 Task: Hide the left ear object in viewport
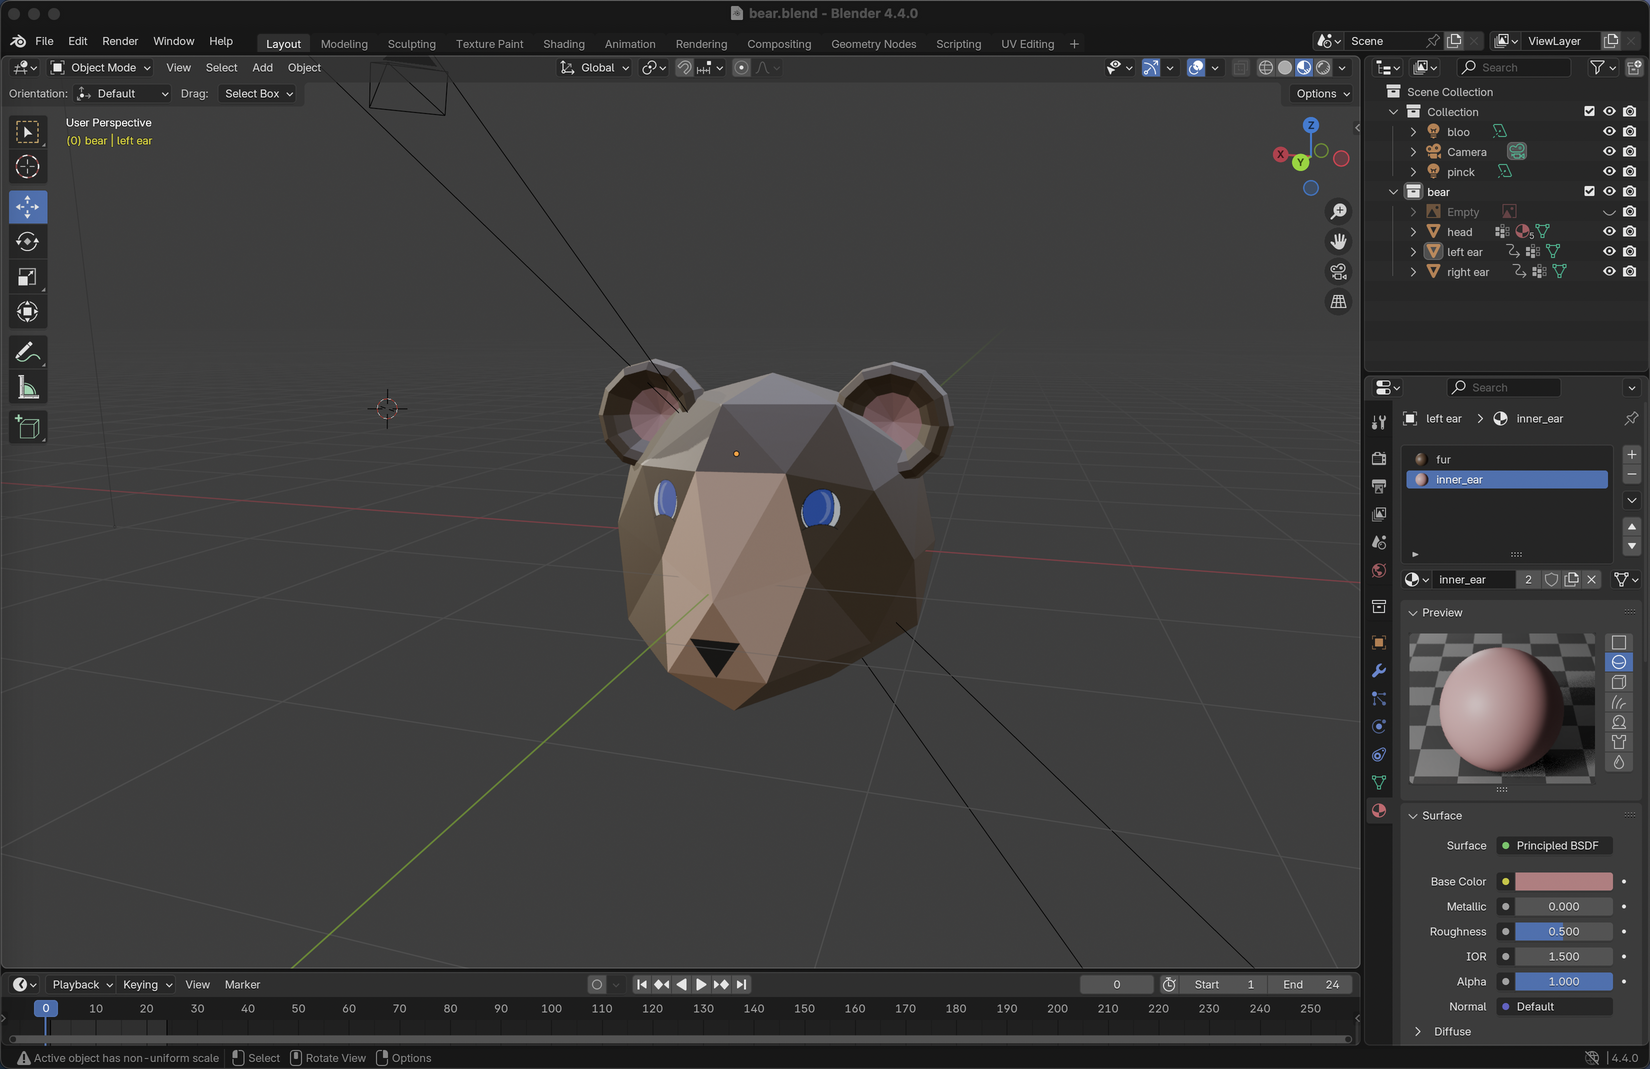point(1609,251)
